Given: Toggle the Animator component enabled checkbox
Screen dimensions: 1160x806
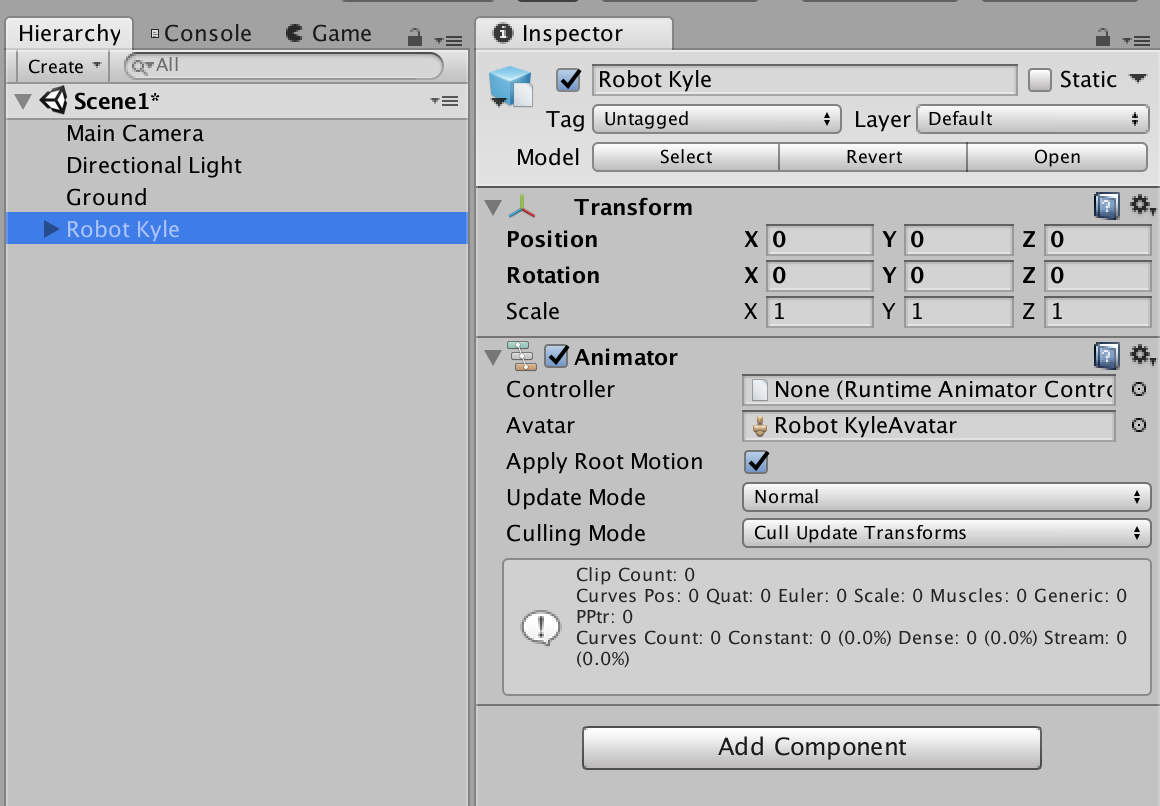Looking at the screenshot, I should (x=556, y=357).
